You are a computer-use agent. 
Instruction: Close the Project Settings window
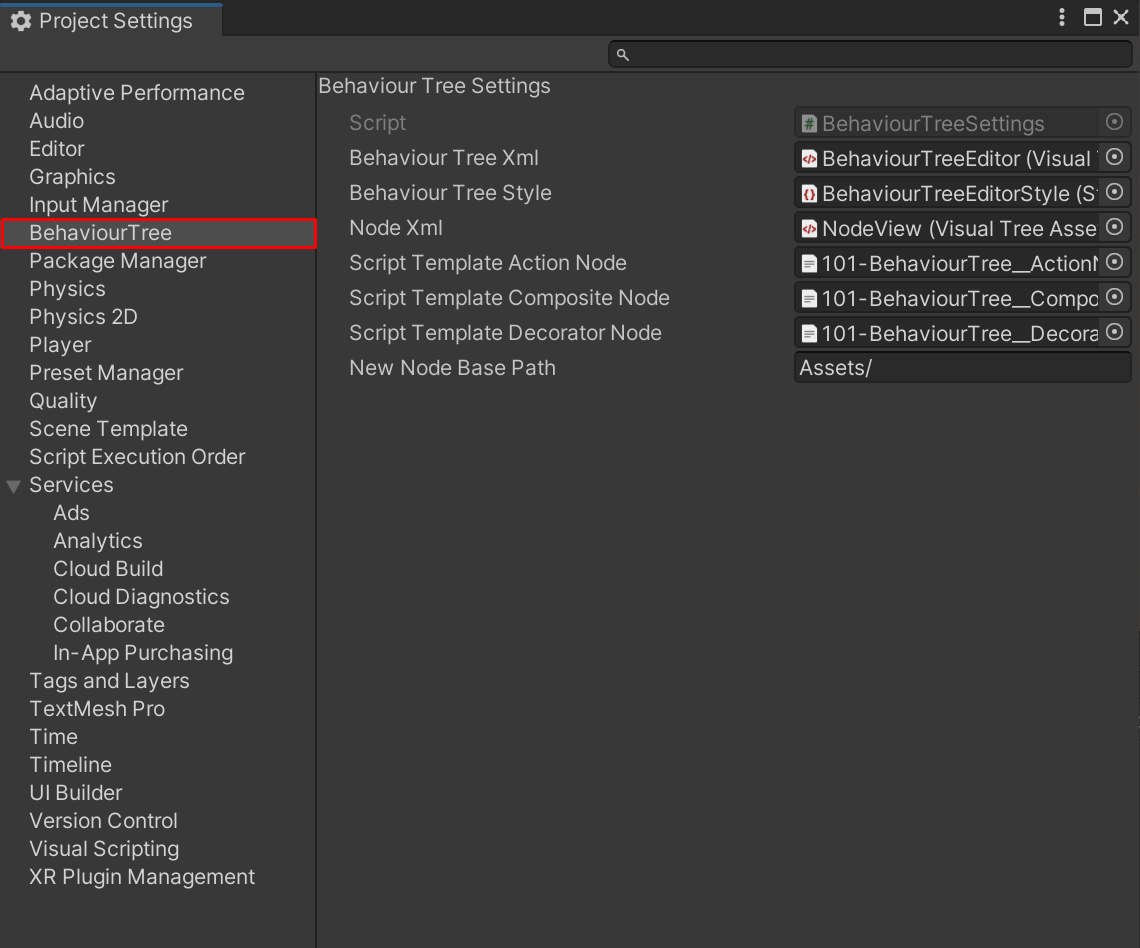[x=1120, y=17]
